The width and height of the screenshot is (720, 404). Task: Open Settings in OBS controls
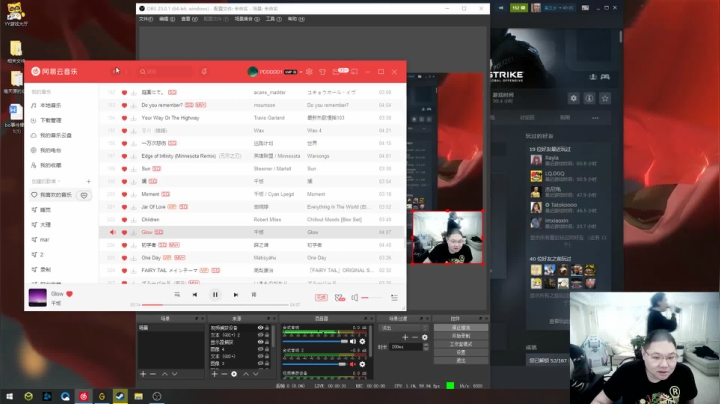[461, 353]
